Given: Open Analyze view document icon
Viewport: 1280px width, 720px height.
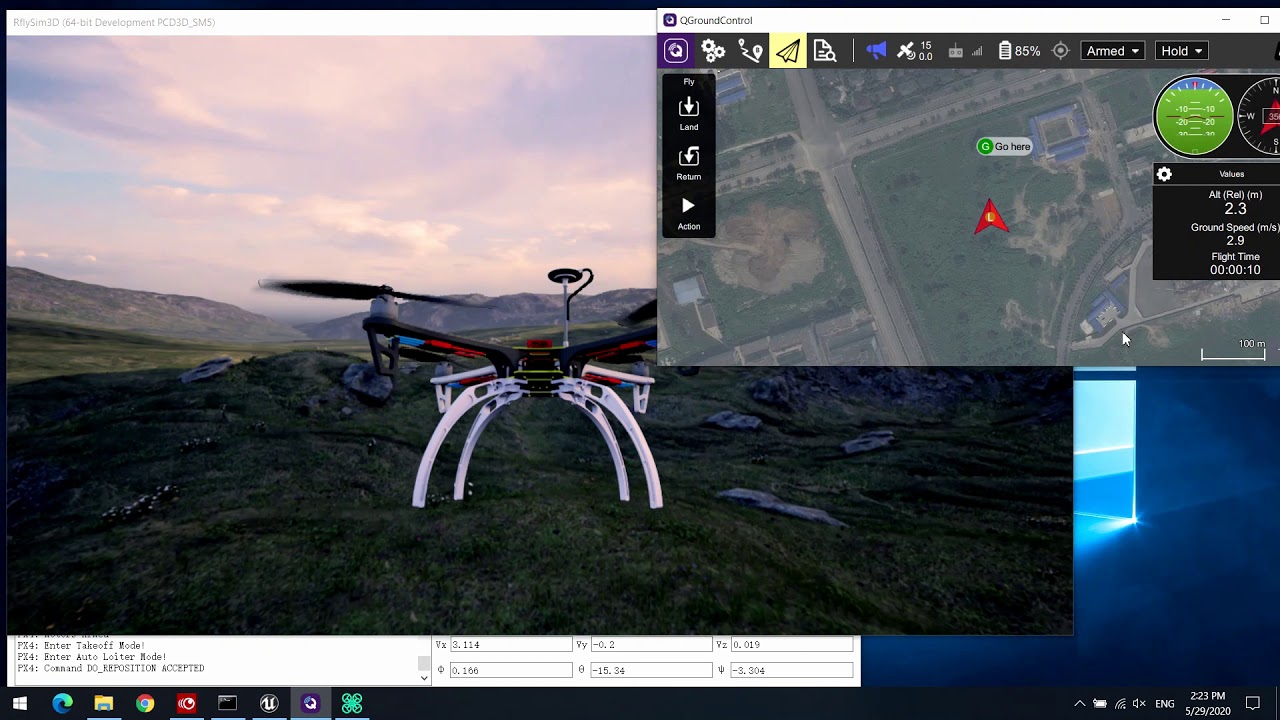Looking at the screenshot, I should (x=825, y=51).
